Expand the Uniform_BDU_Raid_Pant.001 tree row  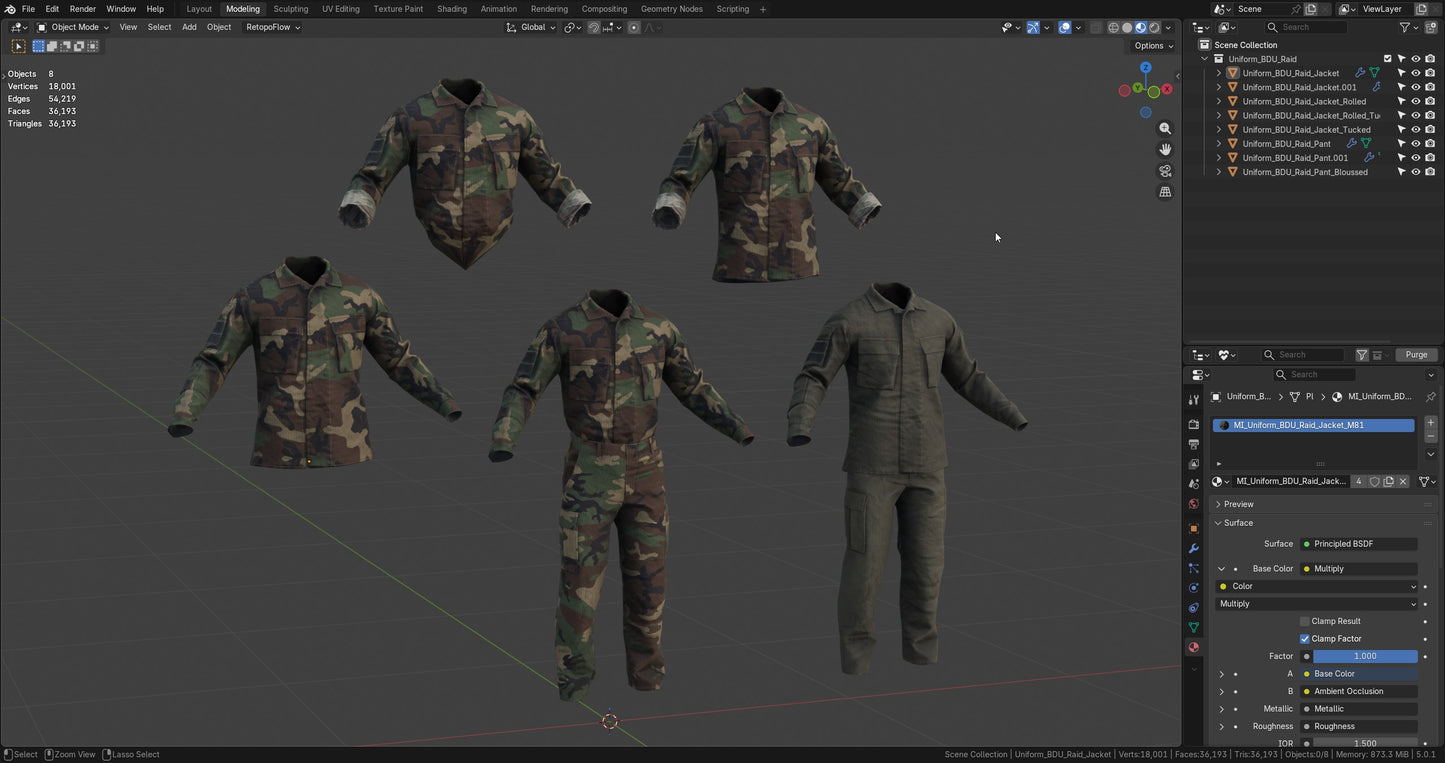(1218, 158)
